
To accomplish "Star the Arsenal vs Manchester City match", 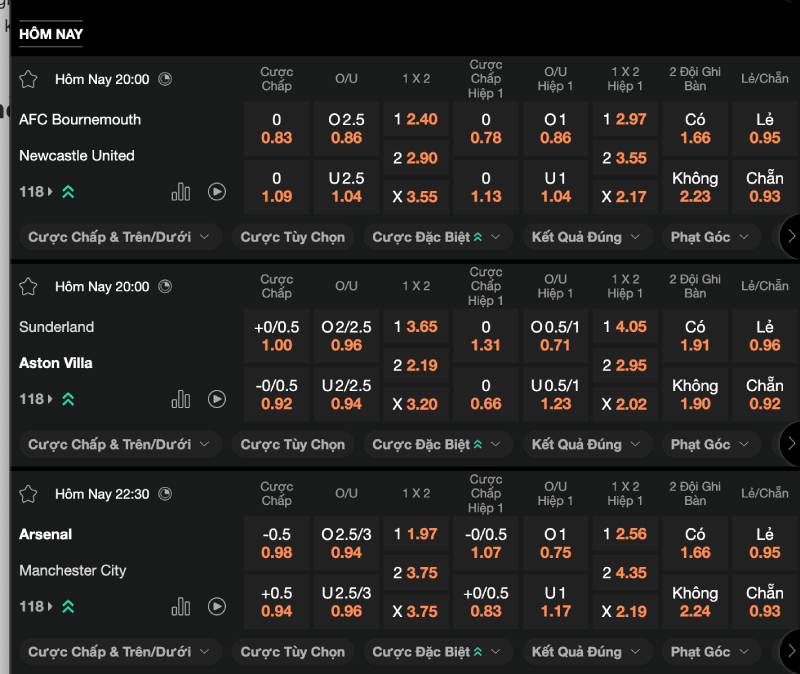I will (28, 494).
